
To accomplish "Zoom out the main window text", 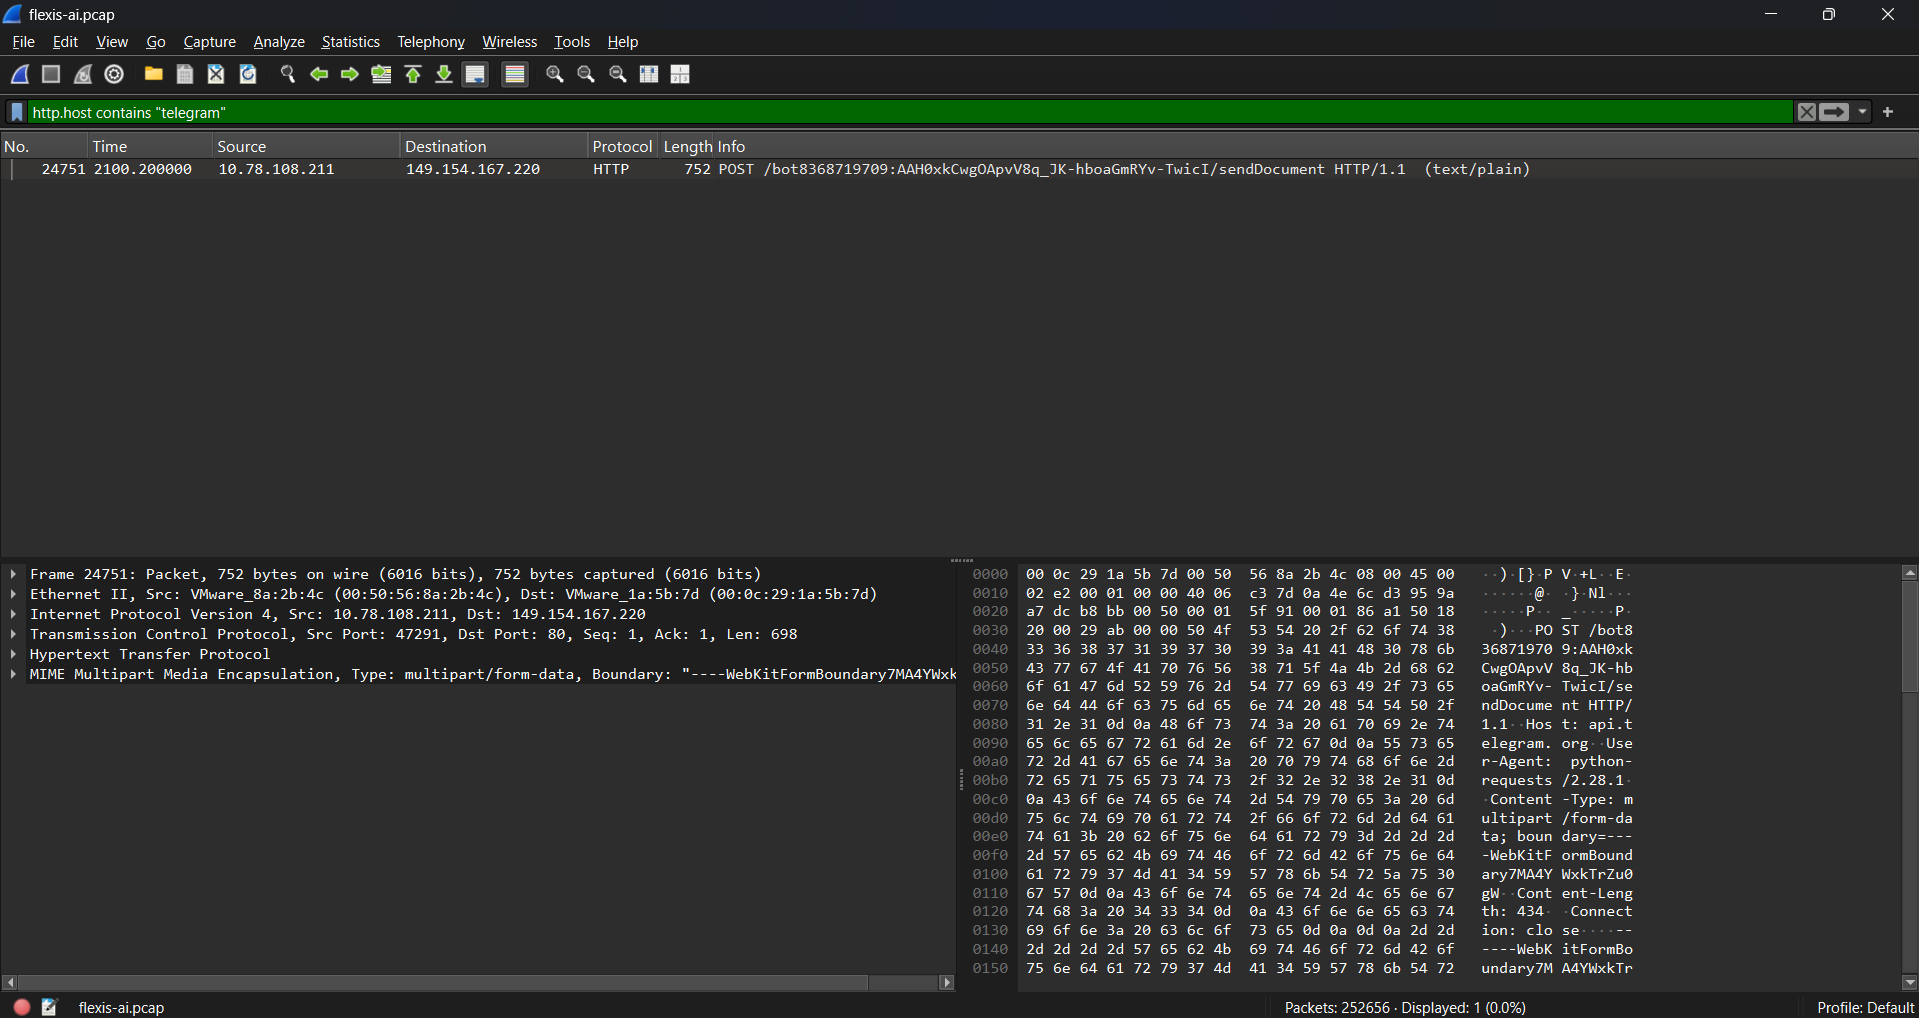I will (x=586, y=74).
